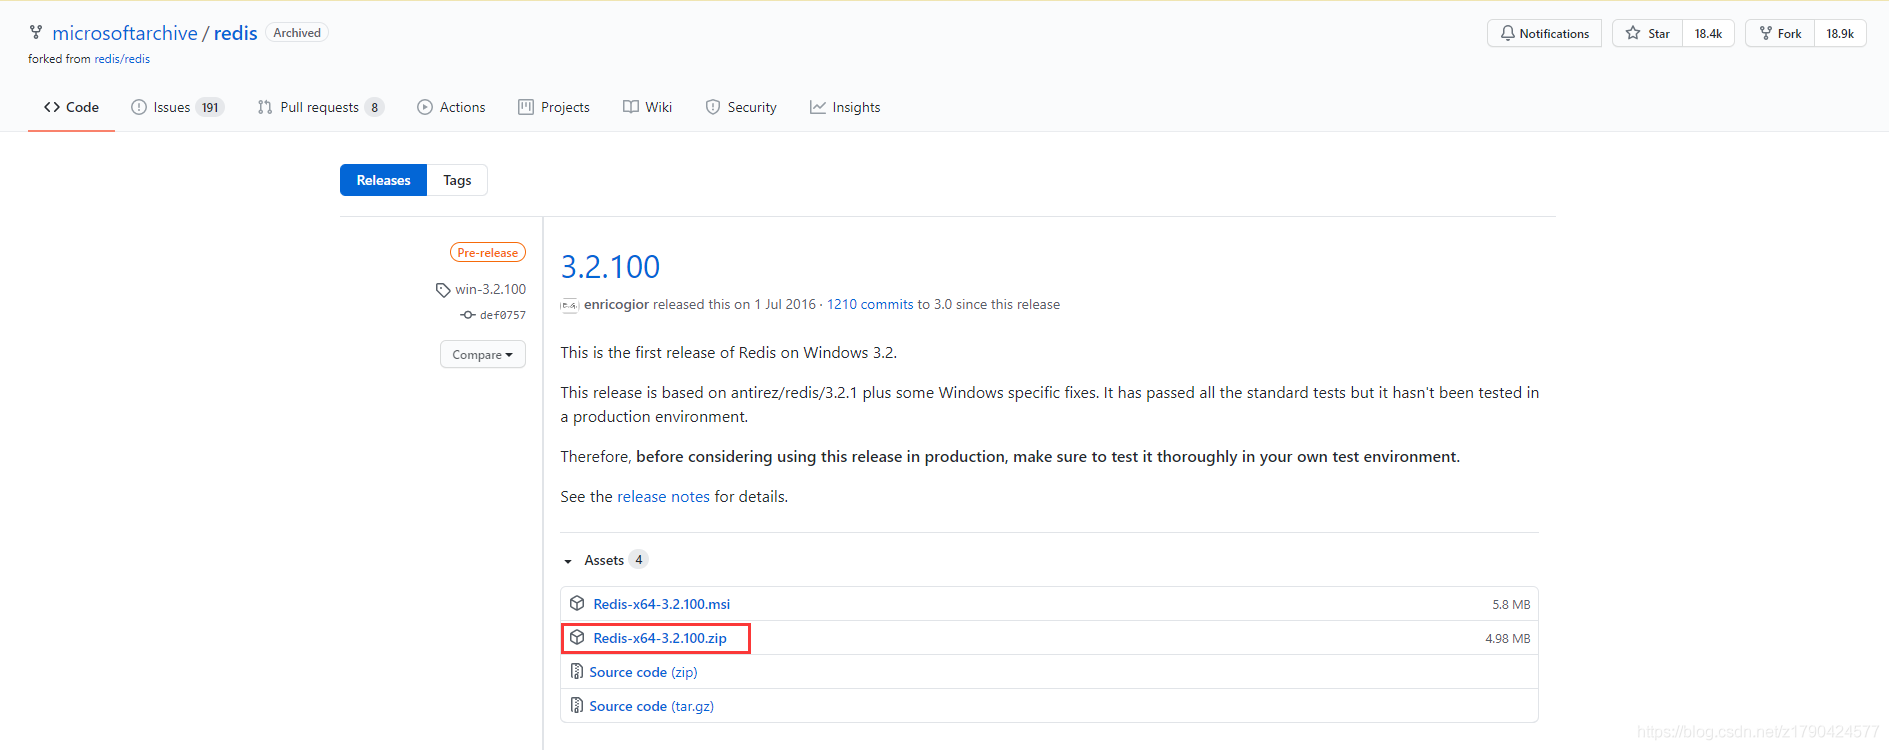
Task: Open the redis repository name link
Action: pos(236,33)
